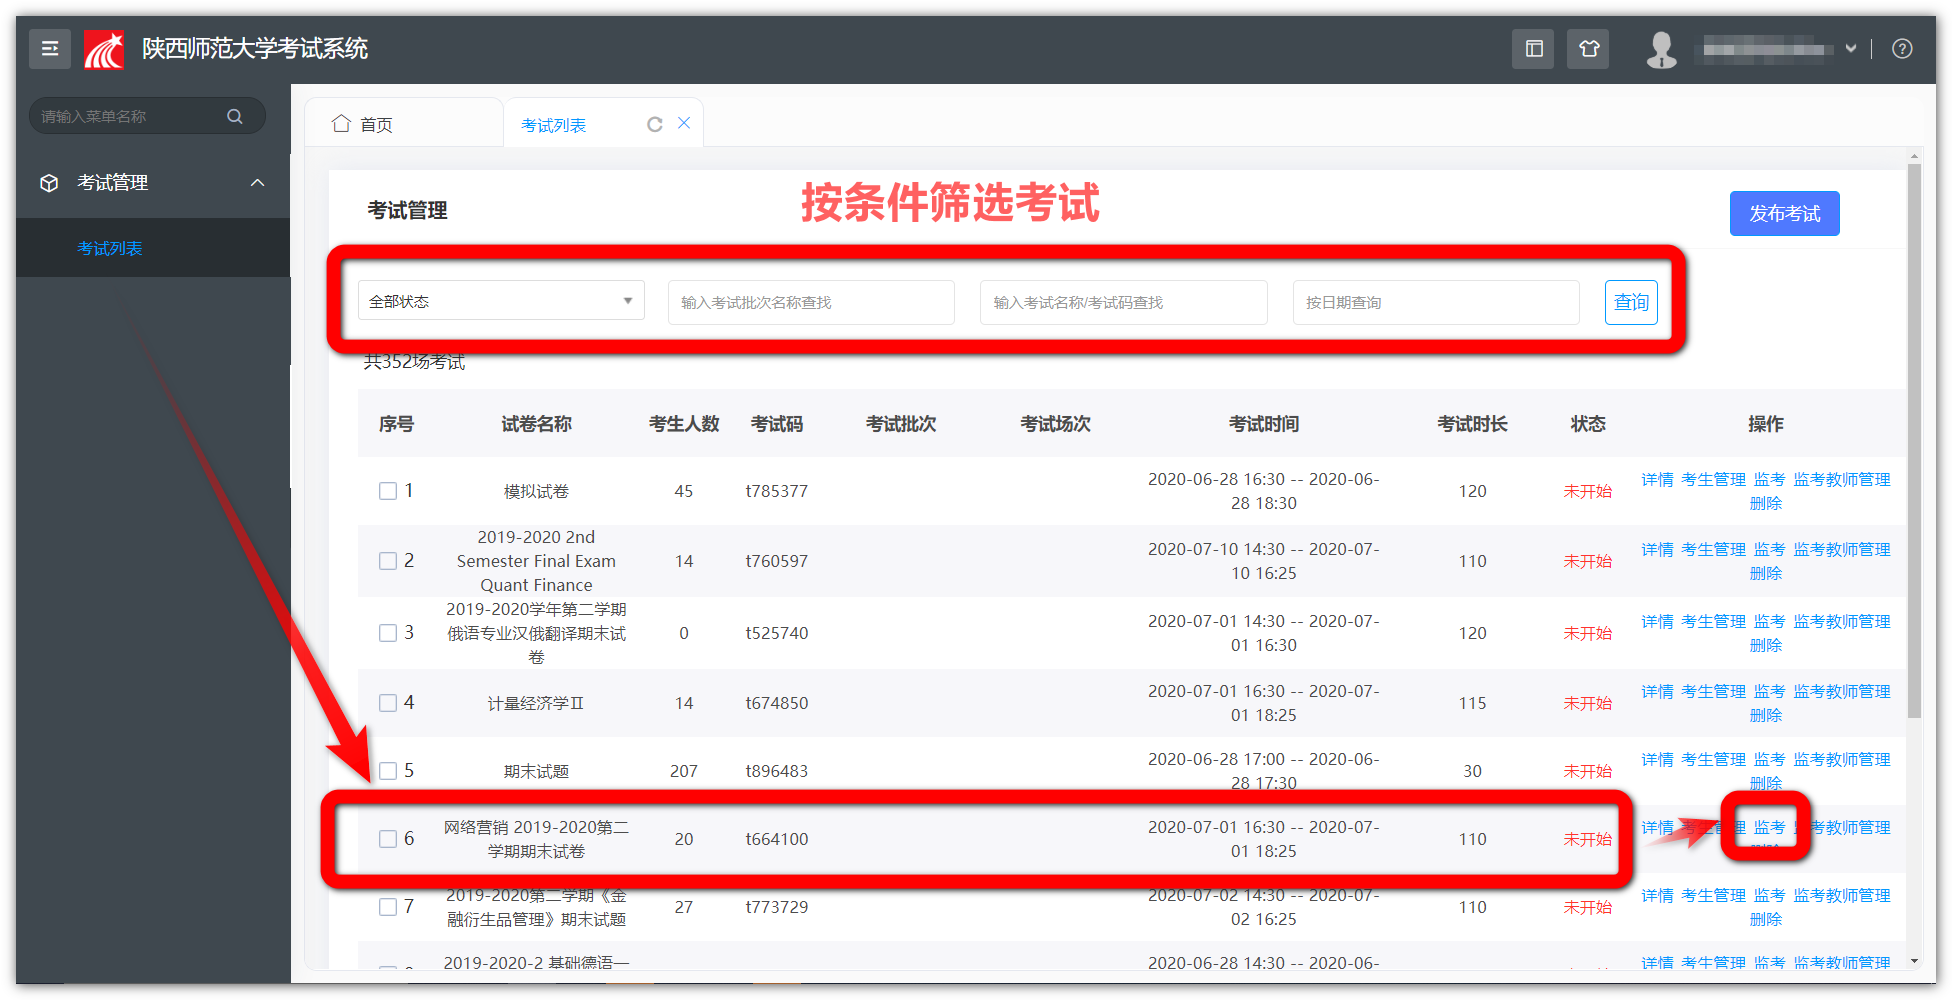The width and height of the screenshot is (1952, 1000).
Task: Click the sidebar search magnifier icon
Action: 235,116
